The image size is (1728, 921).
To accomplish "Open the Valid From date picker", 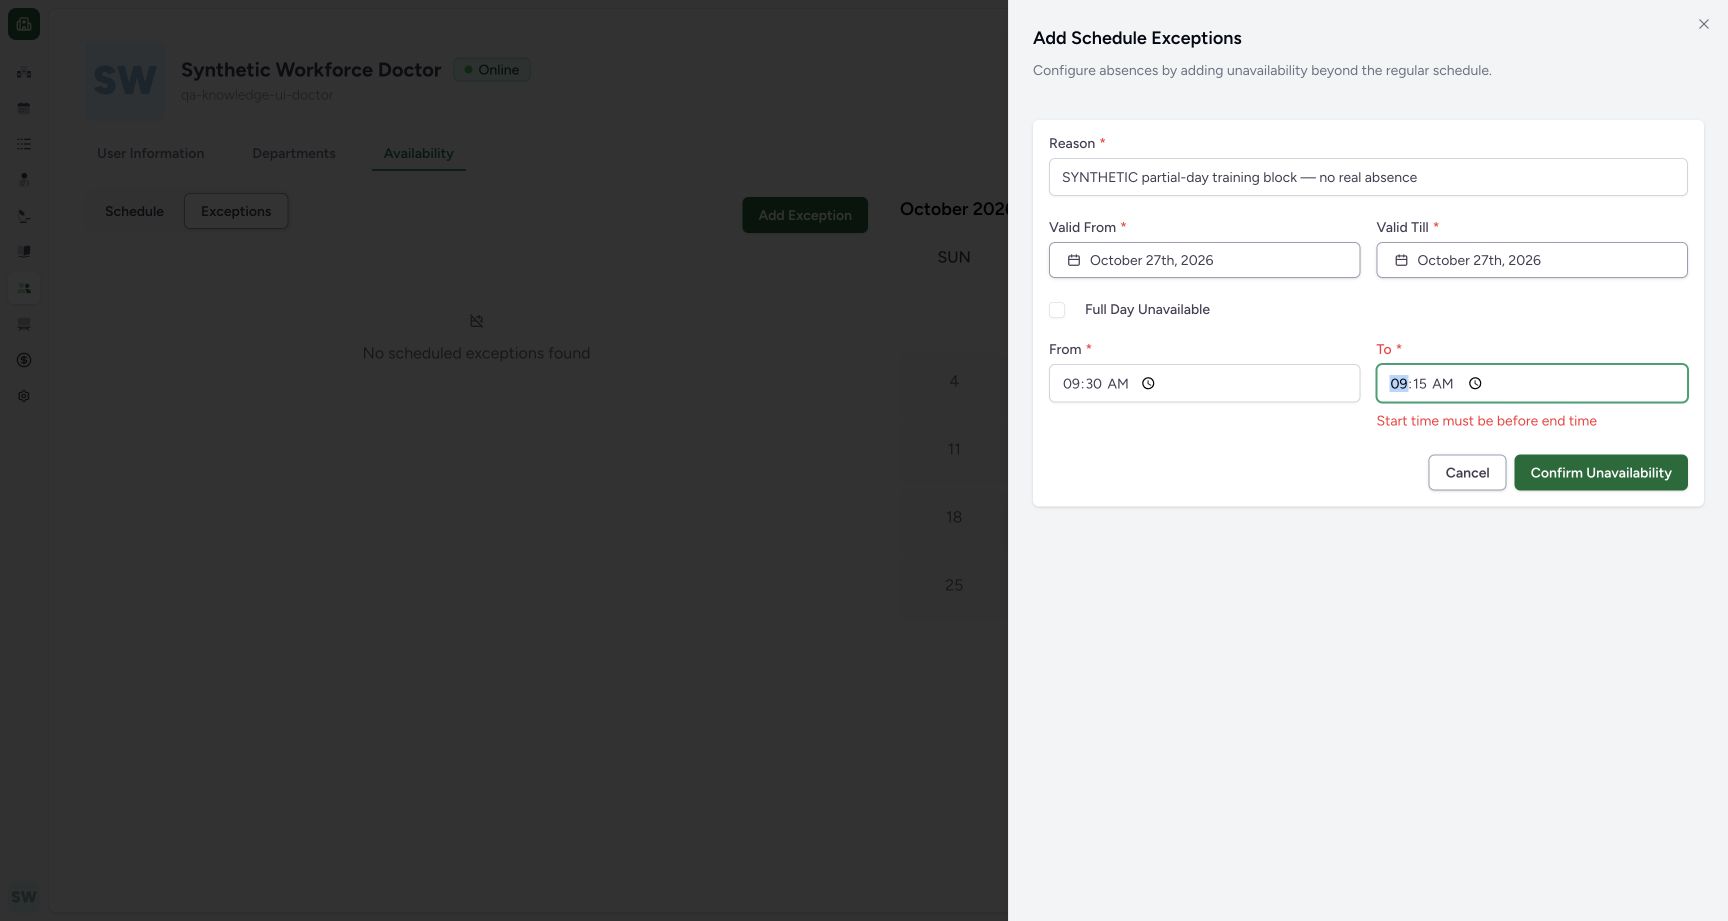I will (x=1204, y=260).
